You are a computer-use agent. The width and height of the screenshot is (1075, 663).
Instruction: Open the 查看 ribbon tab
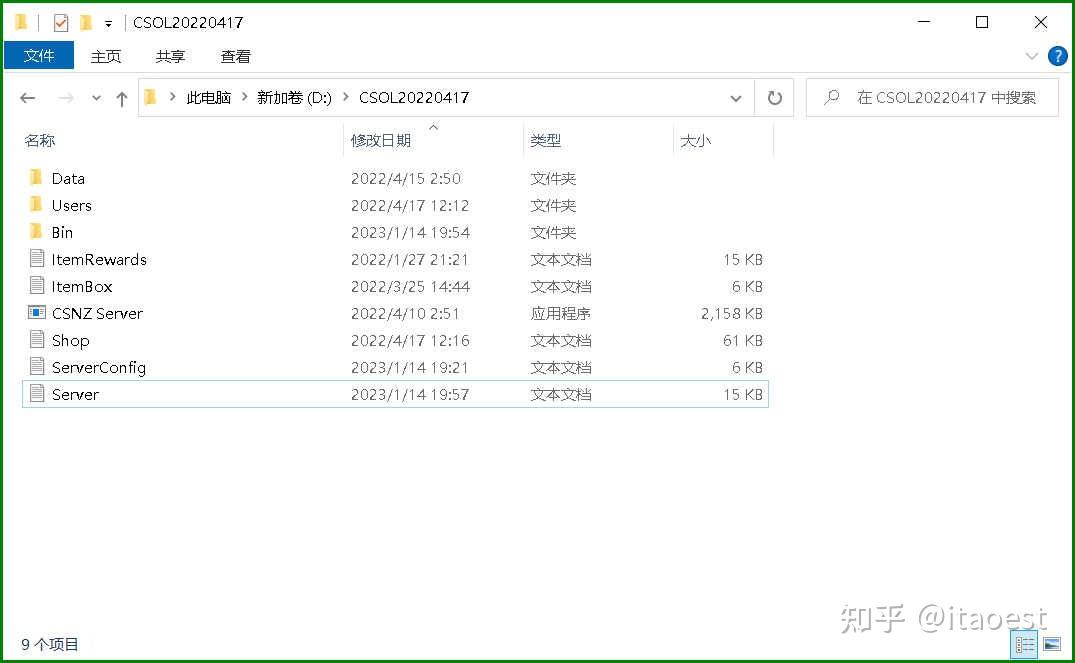pos(235,56)
